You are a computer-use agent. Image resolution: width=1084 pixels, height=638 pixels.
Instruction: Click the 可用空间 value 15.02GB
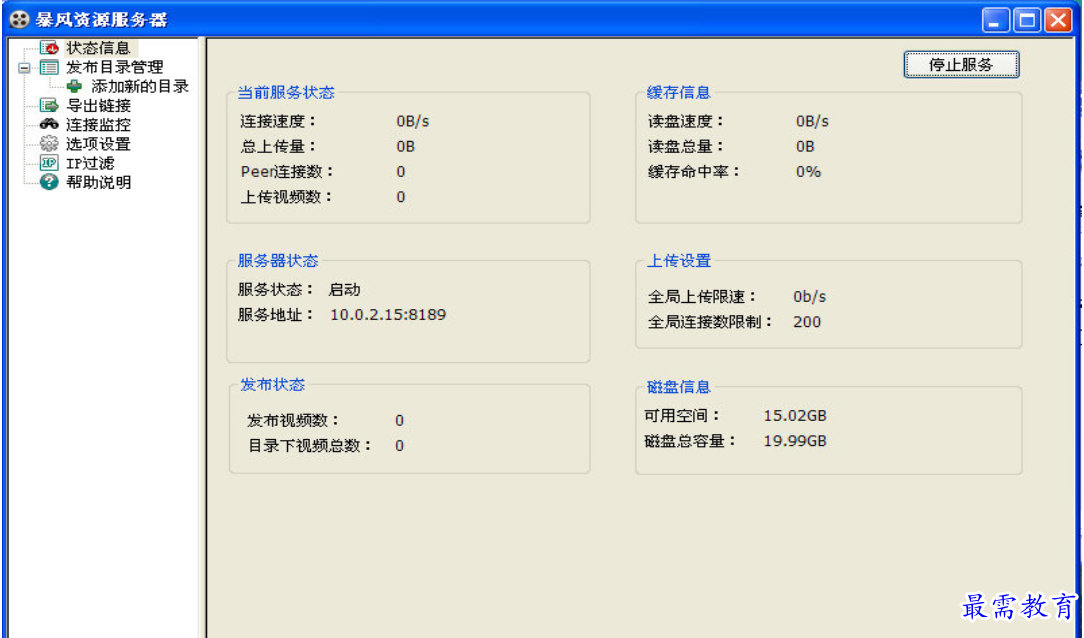795,415
